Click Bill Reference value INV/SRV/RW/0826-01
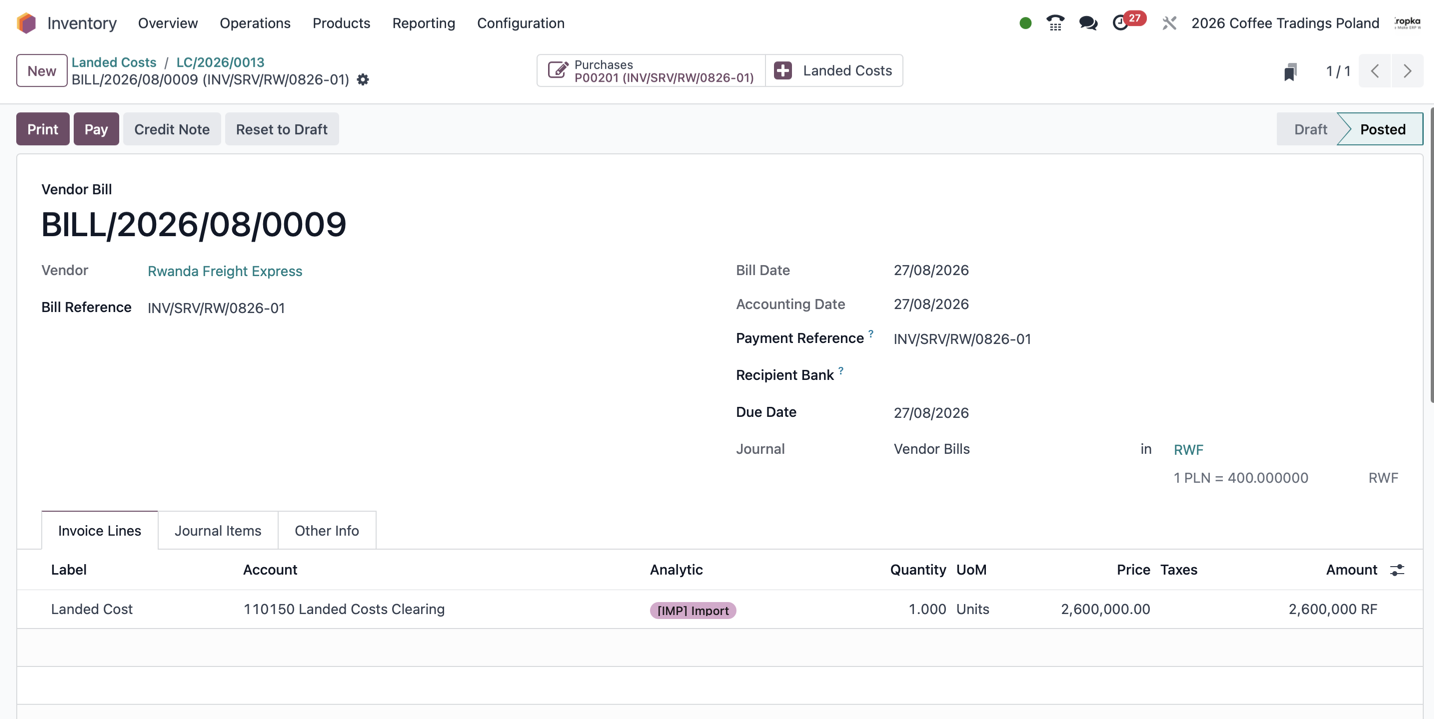 coord(216,308)
